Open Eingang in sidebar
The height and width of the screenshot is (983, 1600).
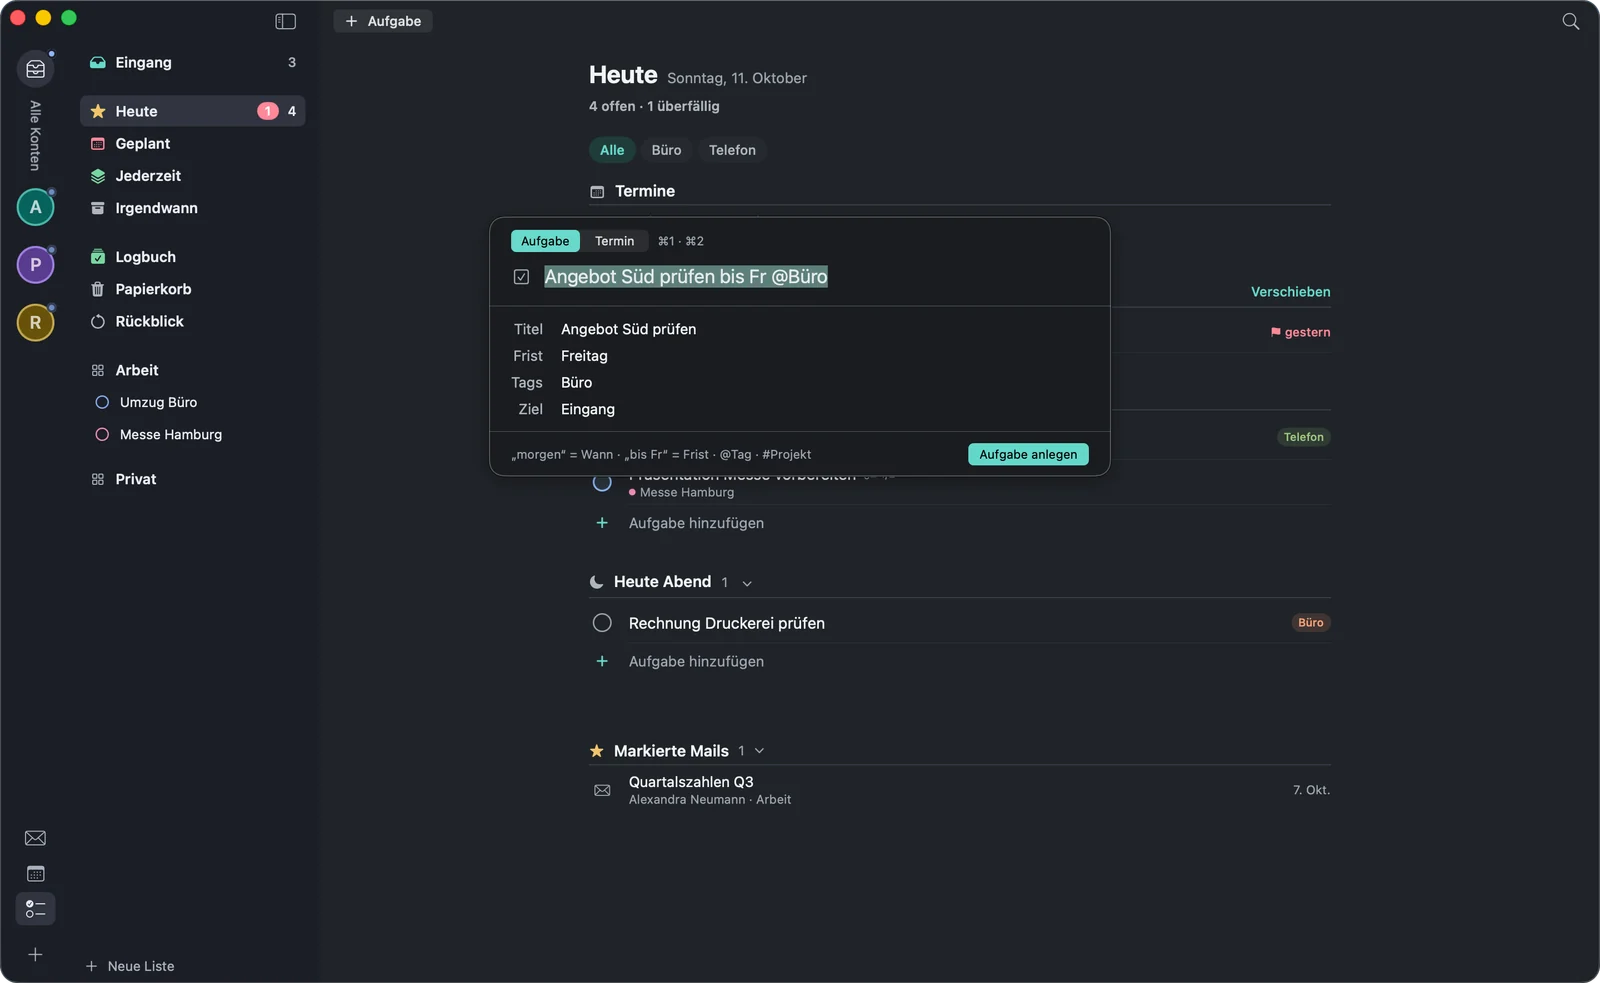[192, 62]
